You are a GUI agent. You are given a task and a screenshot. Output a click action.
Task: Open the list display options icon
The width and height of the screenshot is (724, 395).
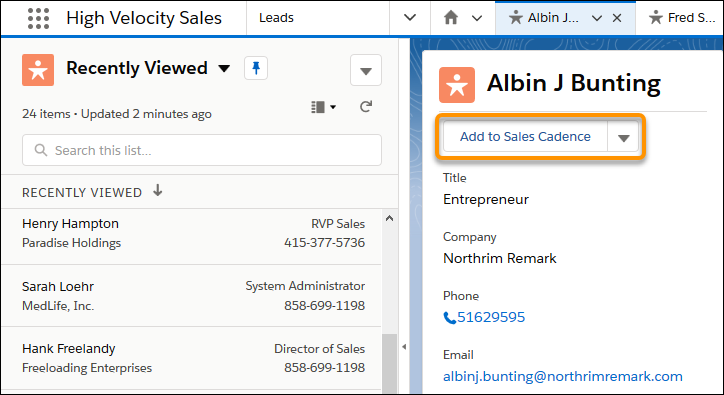pos(323,107)
